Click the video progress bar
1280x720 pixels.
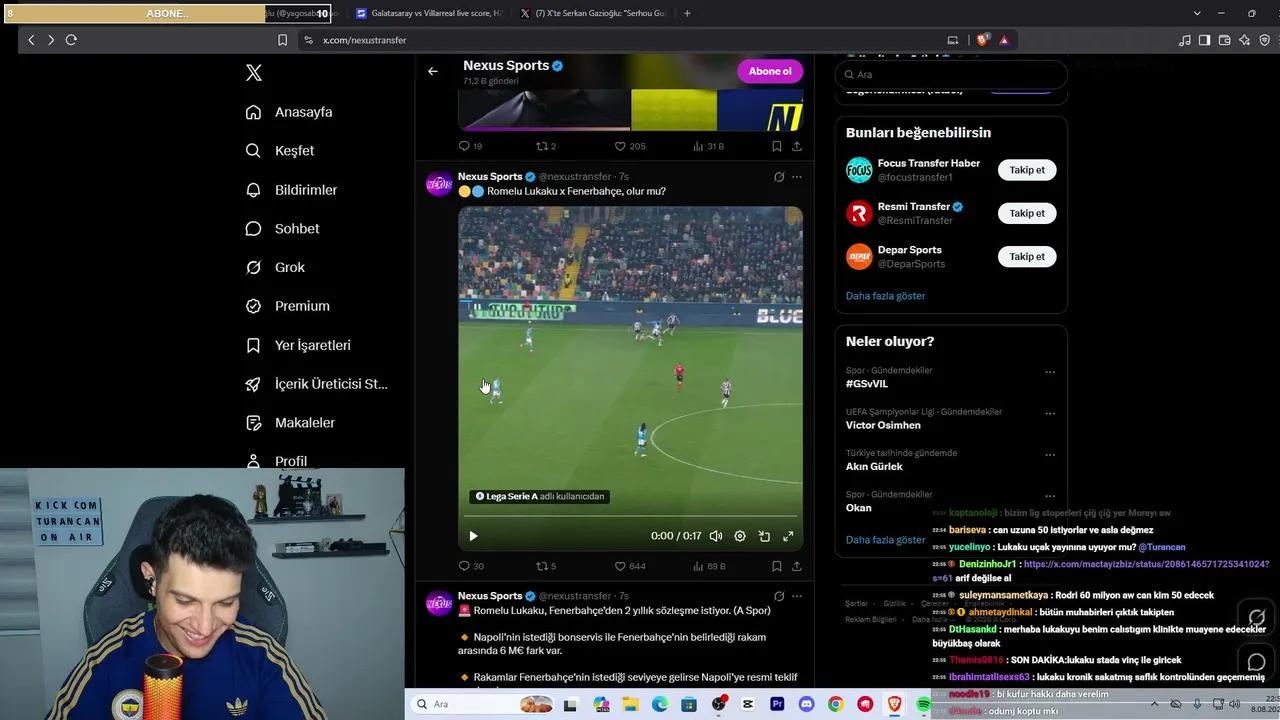click(x=630, y=516)
